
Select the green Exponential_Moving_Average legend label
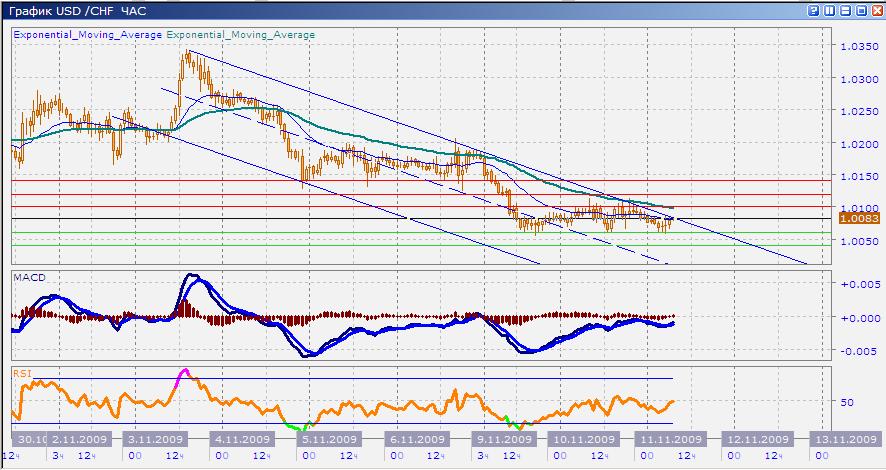(x=241, y=34)
